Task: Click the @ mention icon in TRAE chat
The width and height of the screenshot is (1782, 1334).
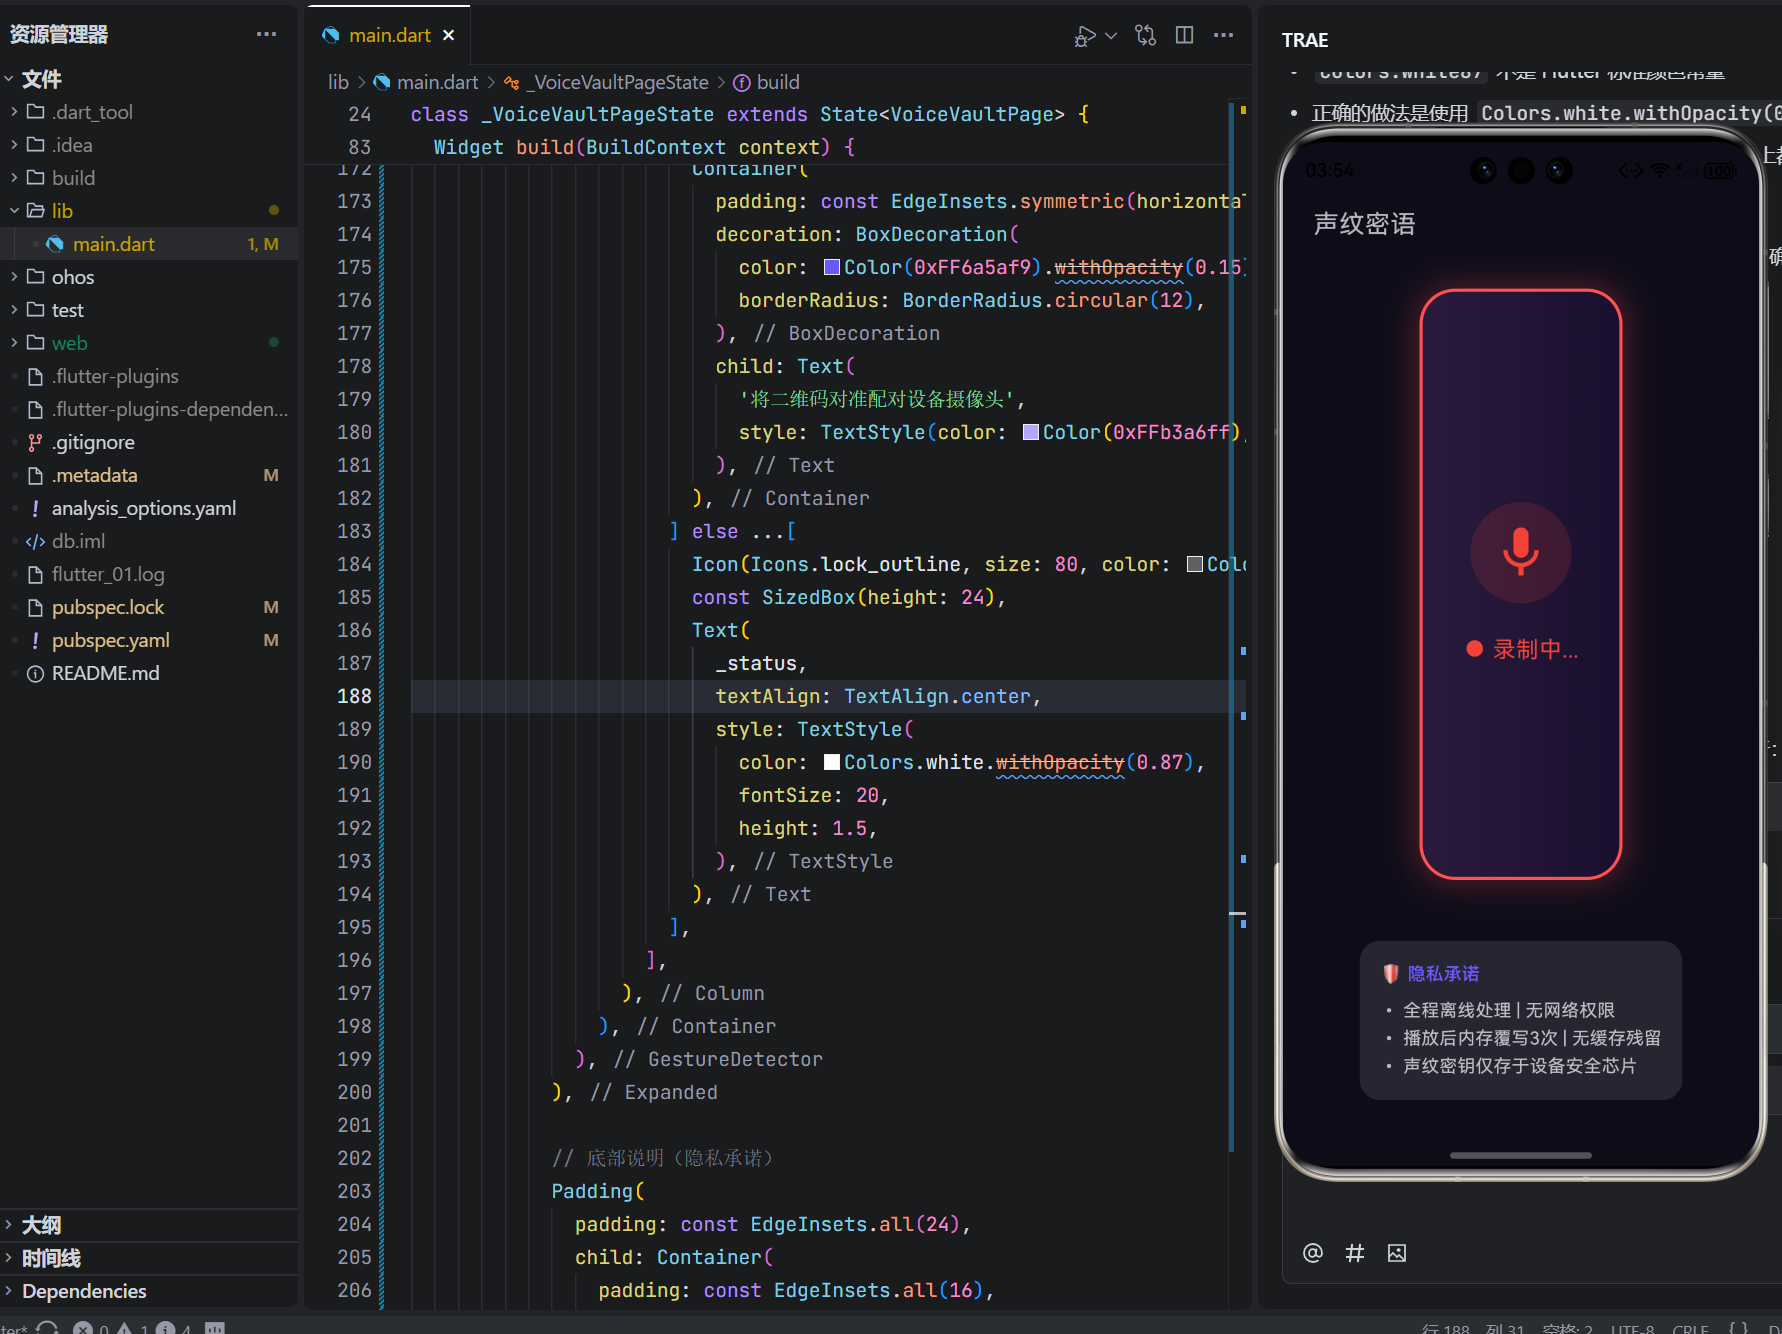Action: click(x=1313, y=1253)
